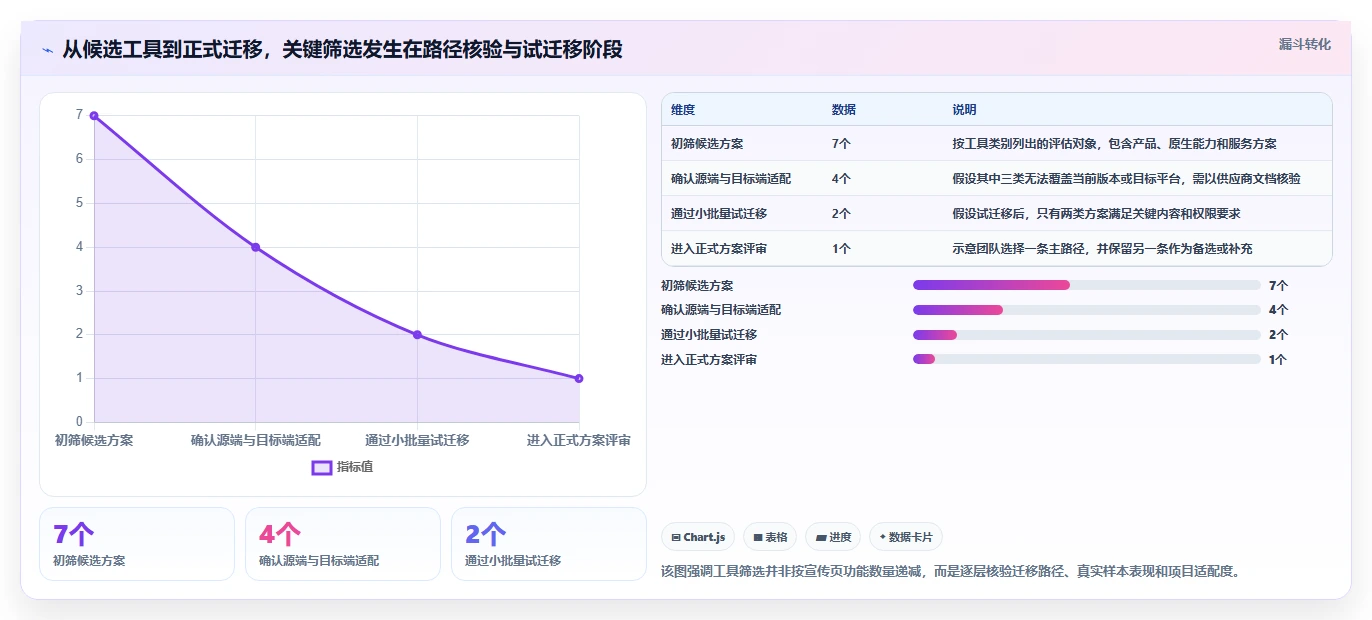Click the chart data point at value 2
Viewport: 1372px width, 620px height.
click(417, 335)
